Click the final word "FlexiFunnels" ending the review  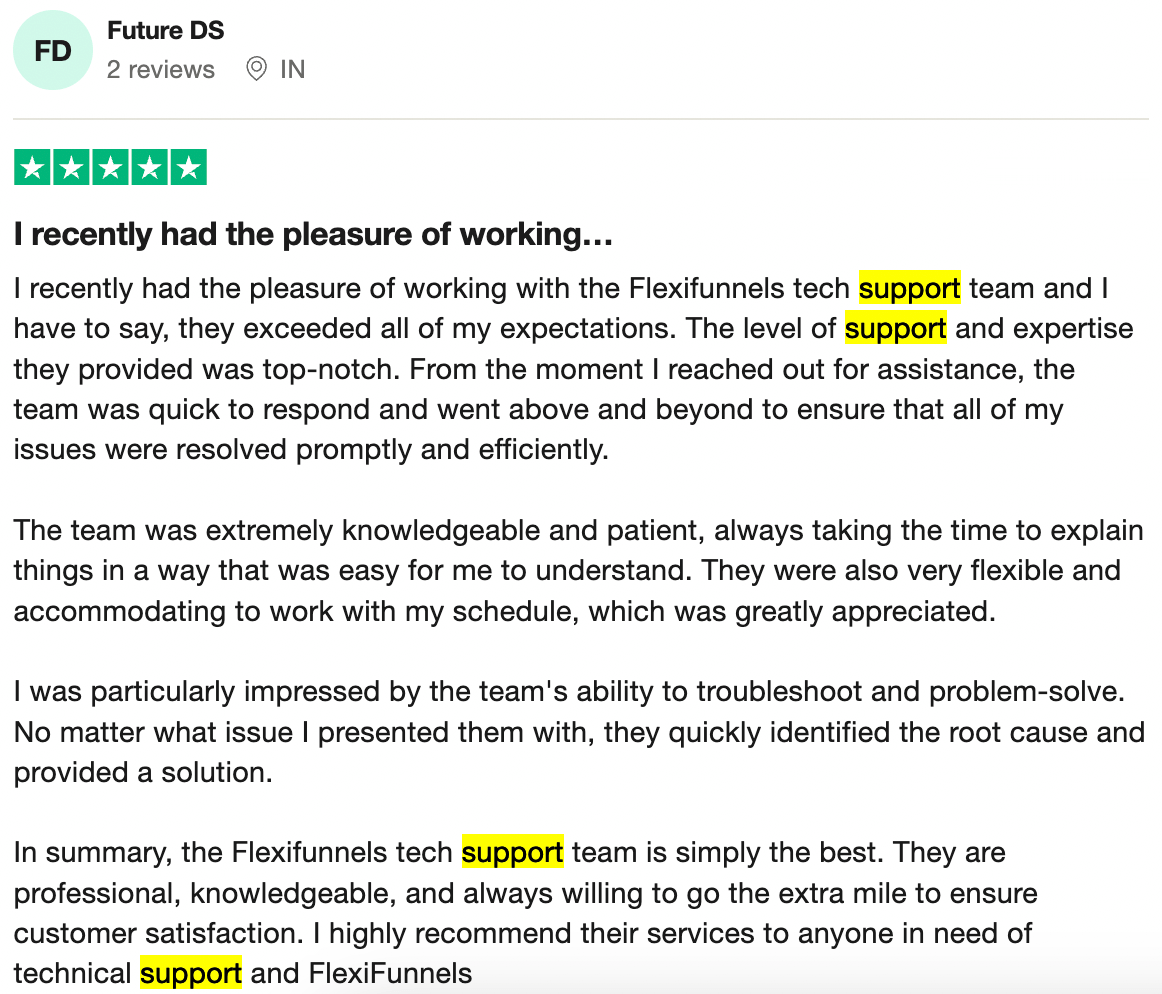390,973
